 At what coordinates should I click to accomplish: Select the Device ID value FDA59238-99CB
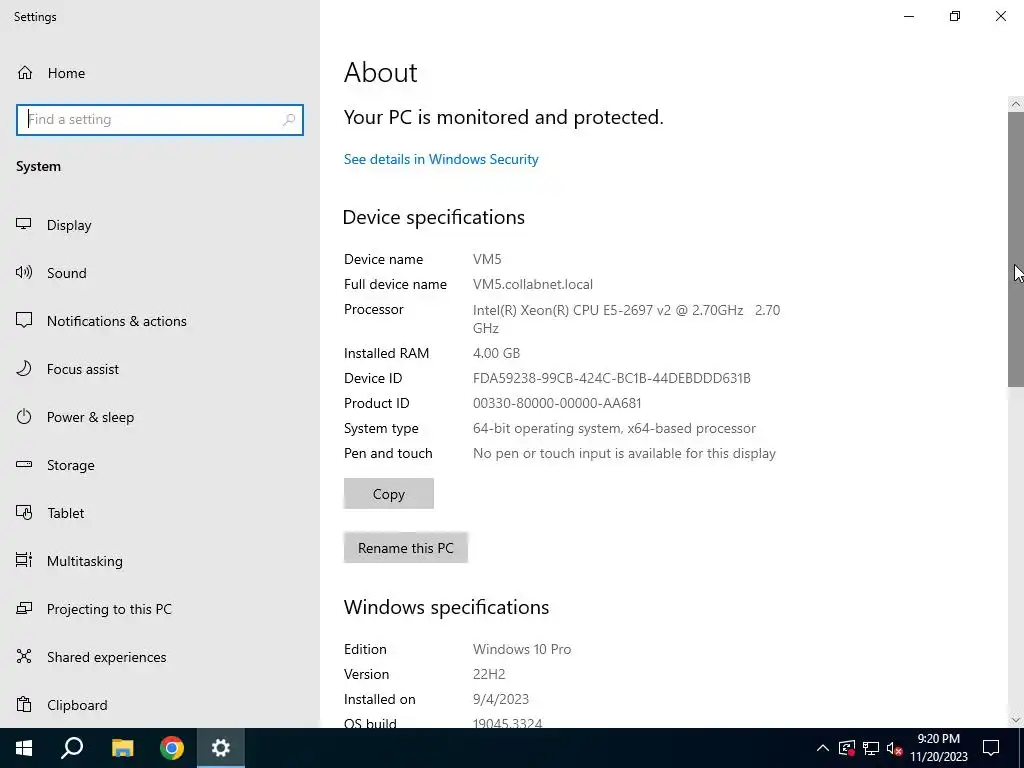612,378
